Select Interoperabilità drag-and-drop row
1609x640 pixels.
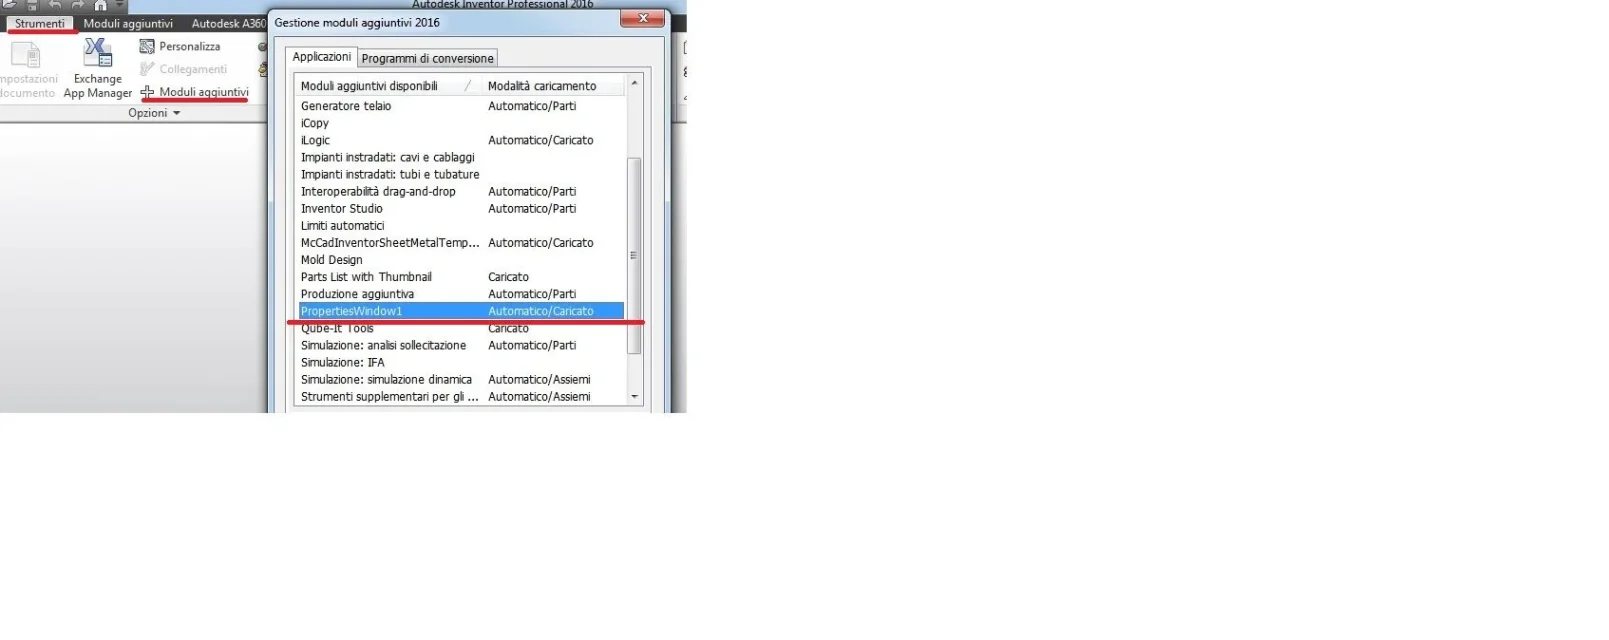click(x=461, y=191)
